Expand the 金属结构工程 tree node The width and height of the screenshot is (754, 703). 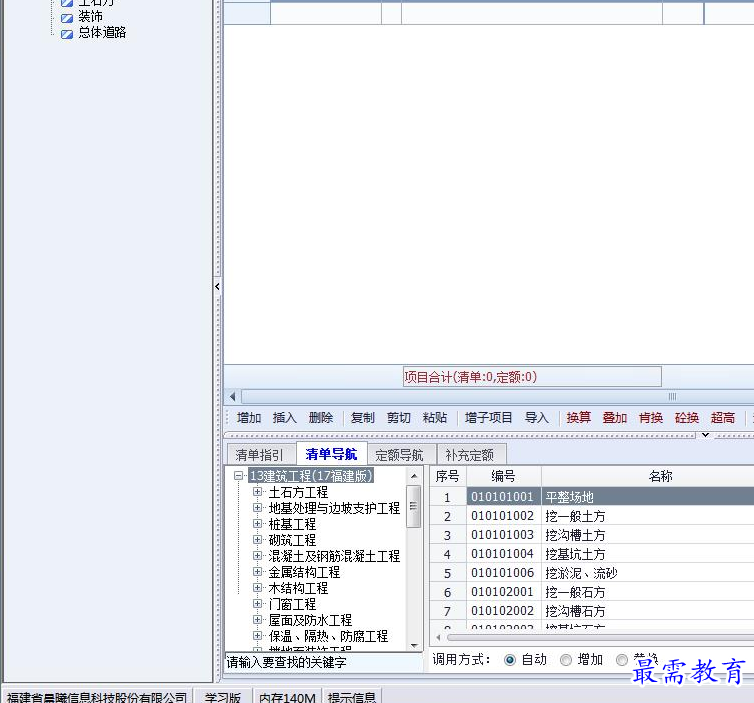tap(258, 571)
